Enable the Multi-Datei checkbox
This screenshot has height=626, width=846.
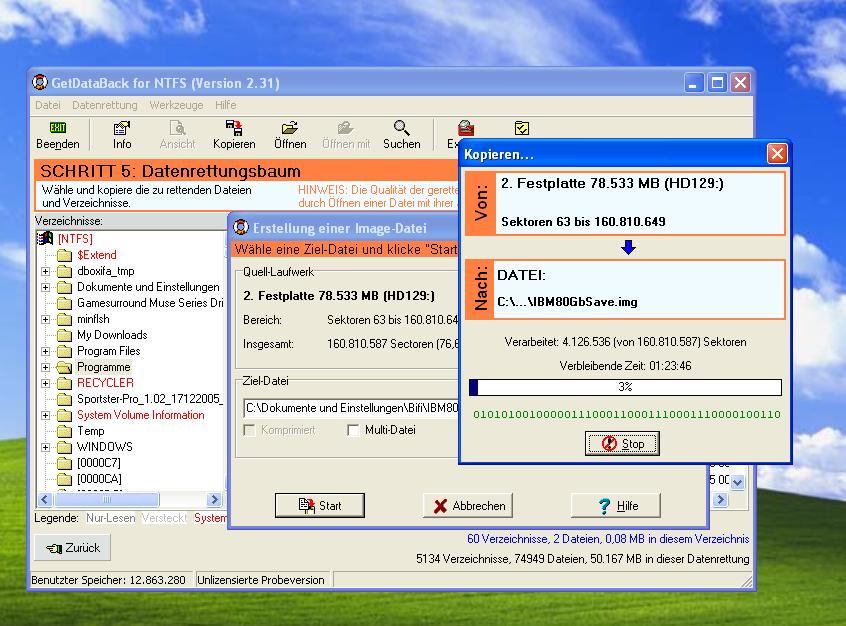point(353,430)
